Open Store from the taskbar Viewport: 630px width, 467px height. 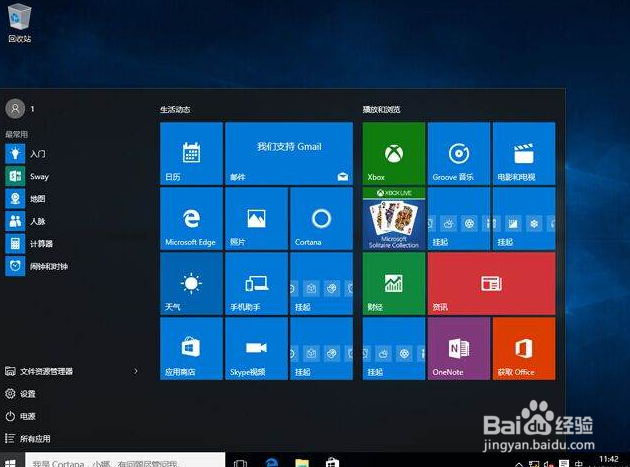pos(332,462)
